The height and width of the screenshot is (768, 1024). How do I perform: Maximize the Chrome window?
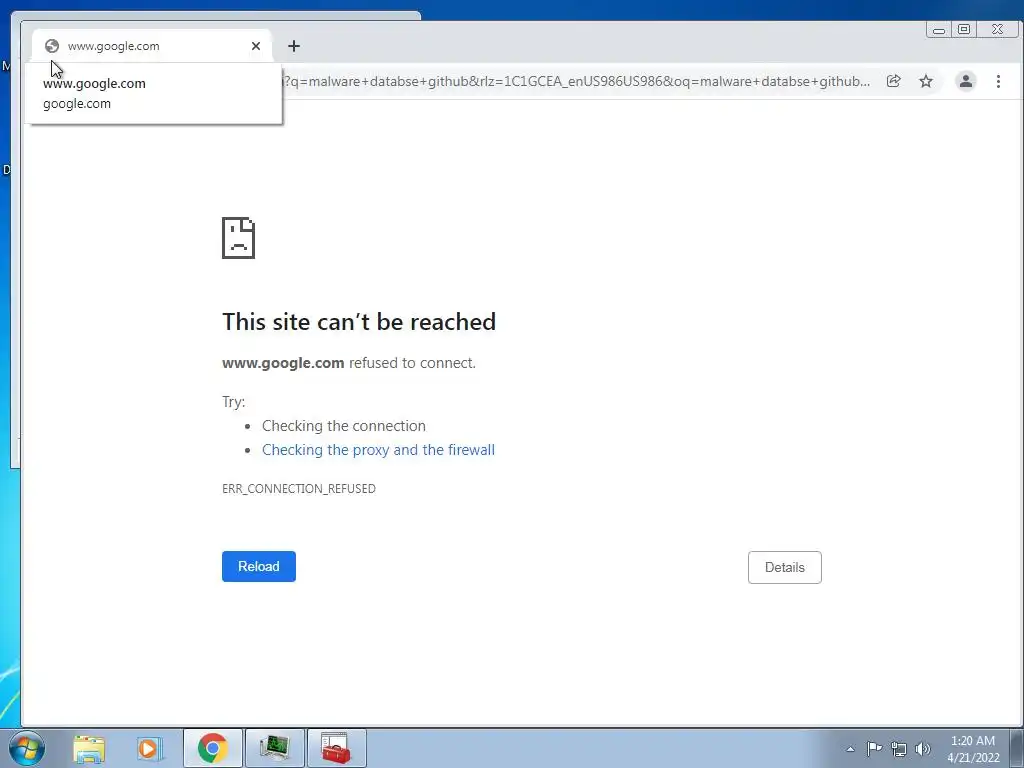964,29
